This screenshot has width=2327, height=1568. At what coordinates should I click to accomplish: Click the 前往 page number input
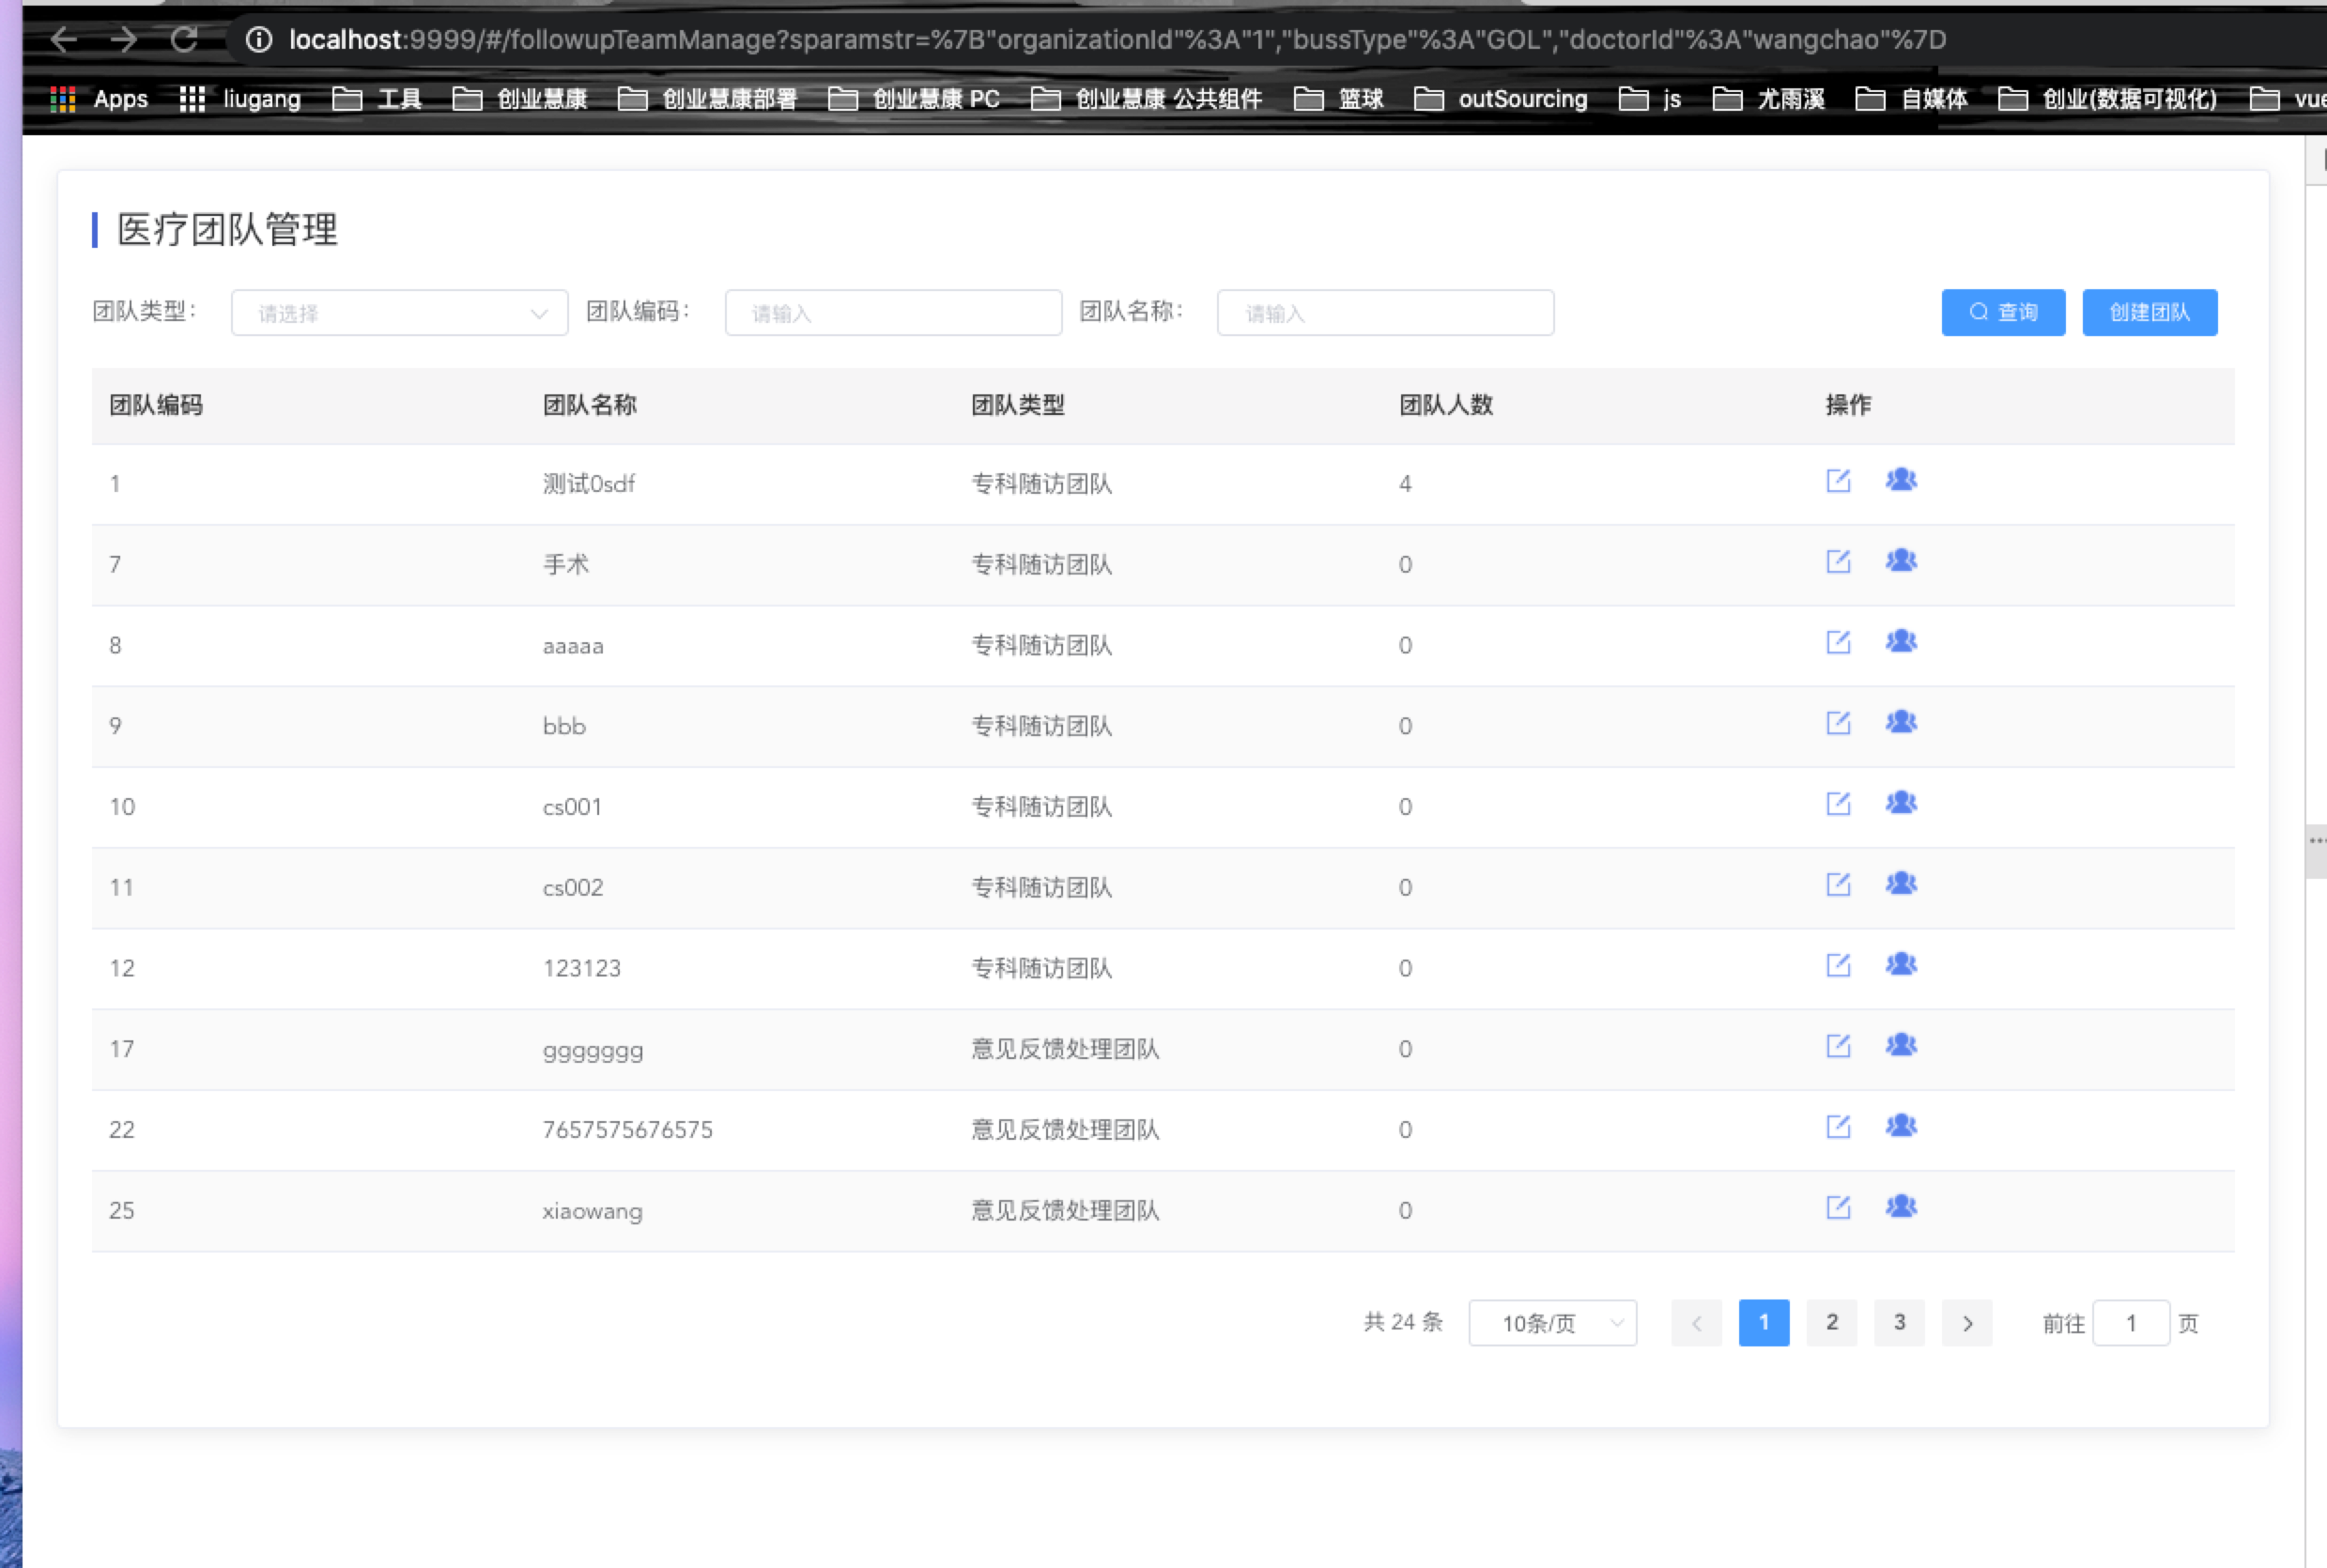coord(2130,1323)
